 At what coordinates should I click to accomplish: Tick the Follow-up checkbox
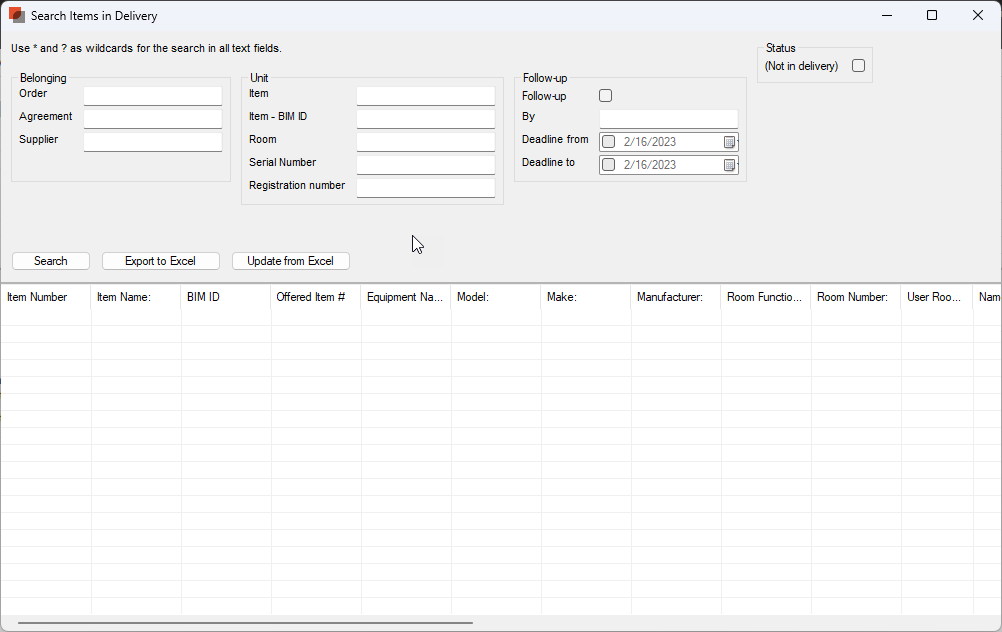click(605, 96)
